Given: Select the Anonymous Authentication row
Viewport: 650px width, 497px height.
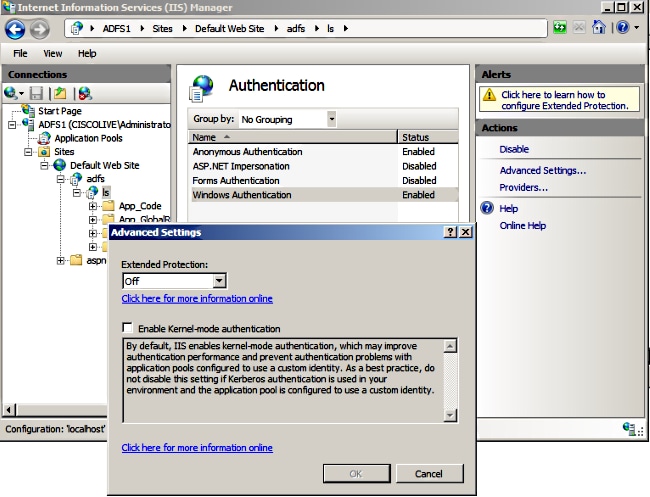Looking at the screenshot, I should point(325,152).
